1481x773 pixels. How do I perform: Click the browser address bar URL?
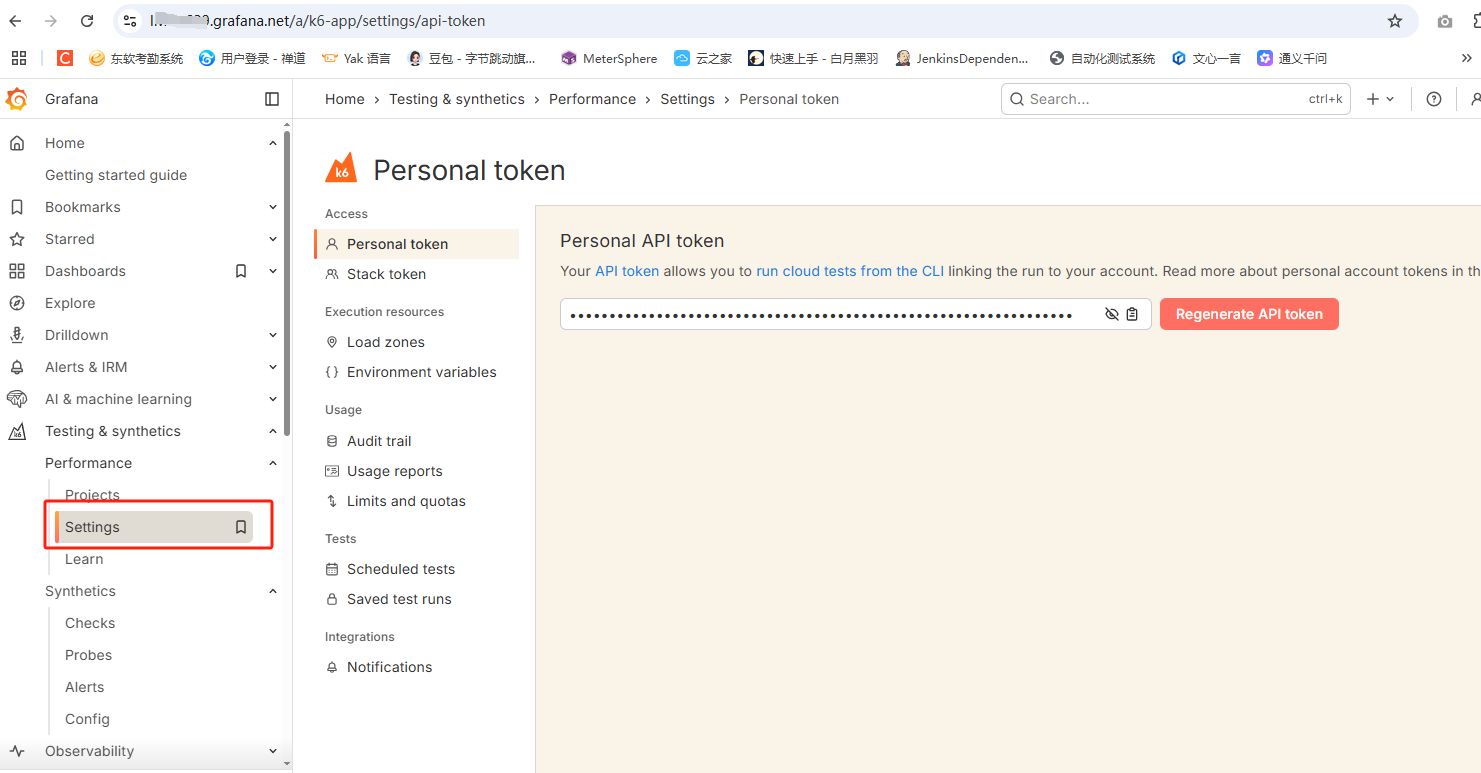[318, 21]
